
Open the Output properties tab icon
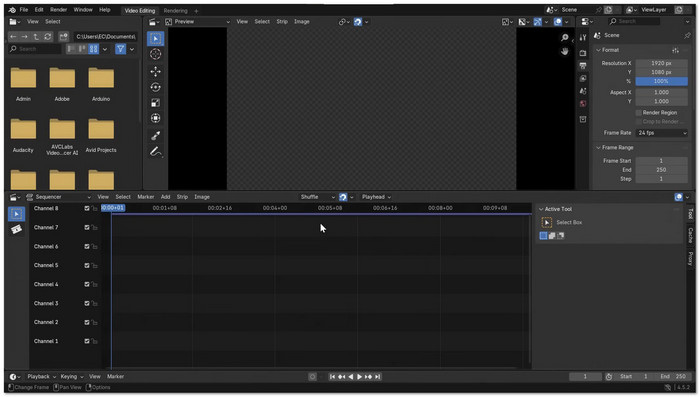(x=583, y=66)
